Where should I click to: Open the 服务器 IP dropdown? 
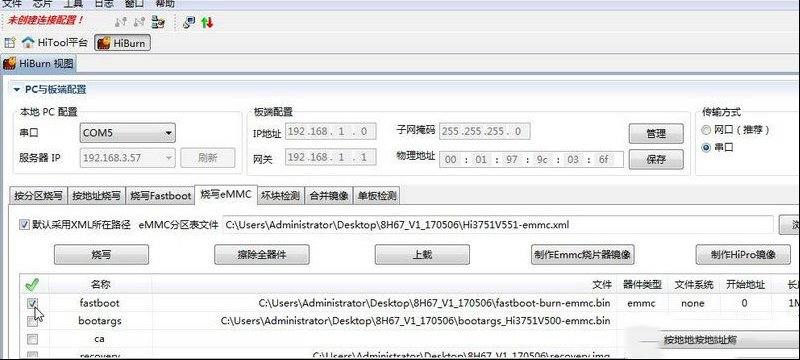pyautogui.click(x=128, y=158)
